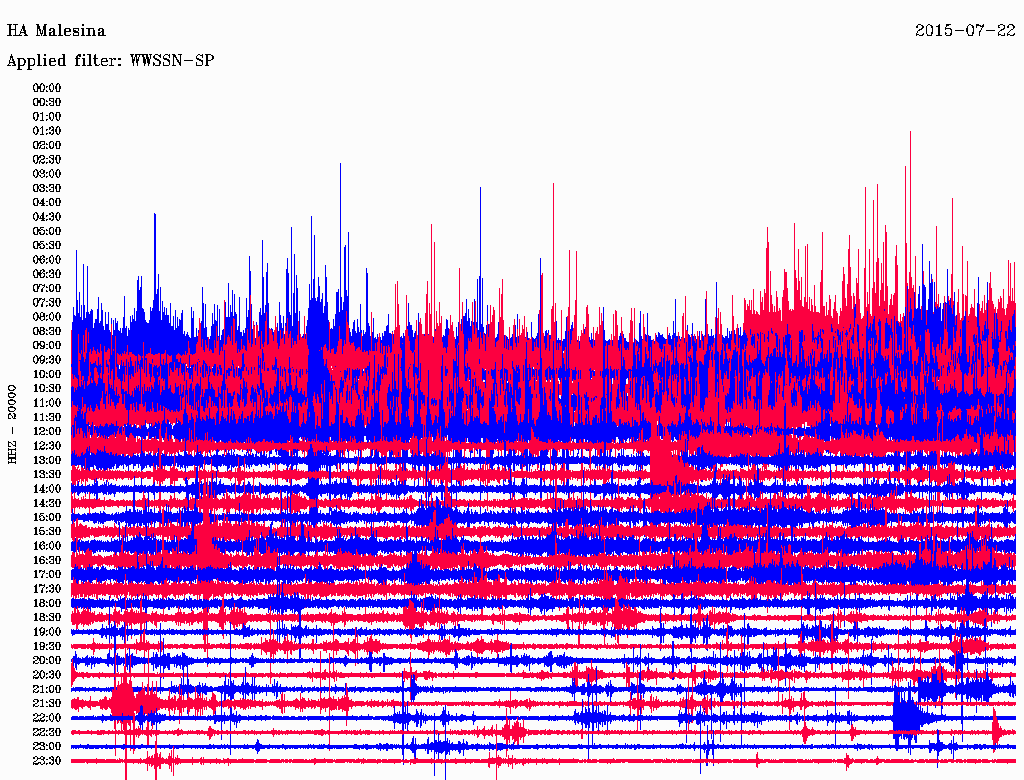Select the 08:00 time label
The width and height of the screenshot is (1024, 780).
point(47,317)
